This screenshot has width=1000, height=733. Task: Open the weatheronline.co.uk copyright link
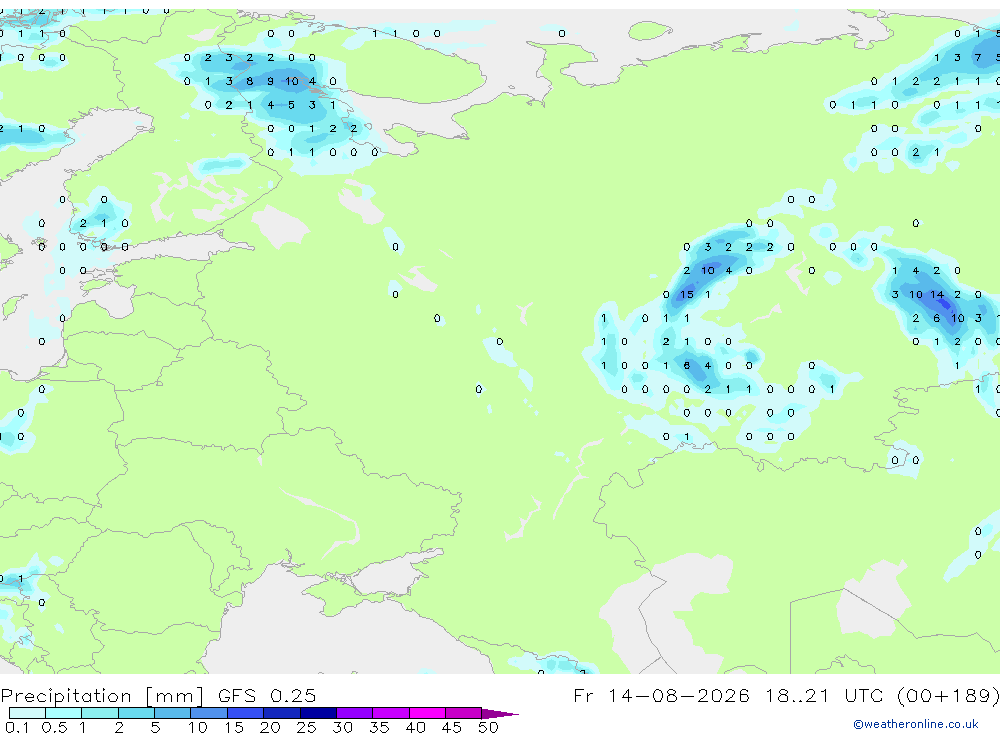coord(916,724)
